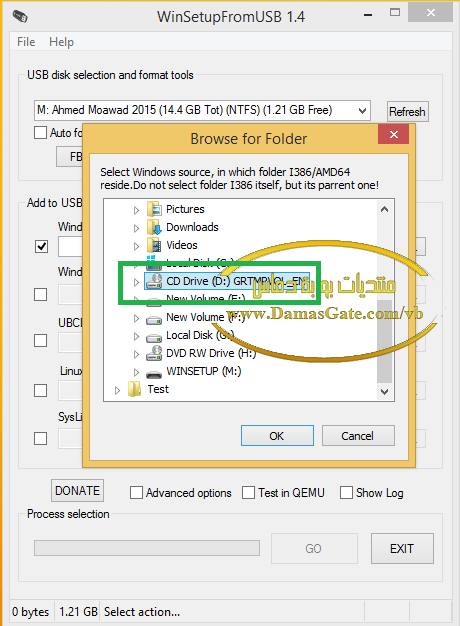Select the DVD RW Drive (H:) icon
Image resolution: width=460 pixels, height=626 pixels.
pyautogui.click(x=154, y=353)
